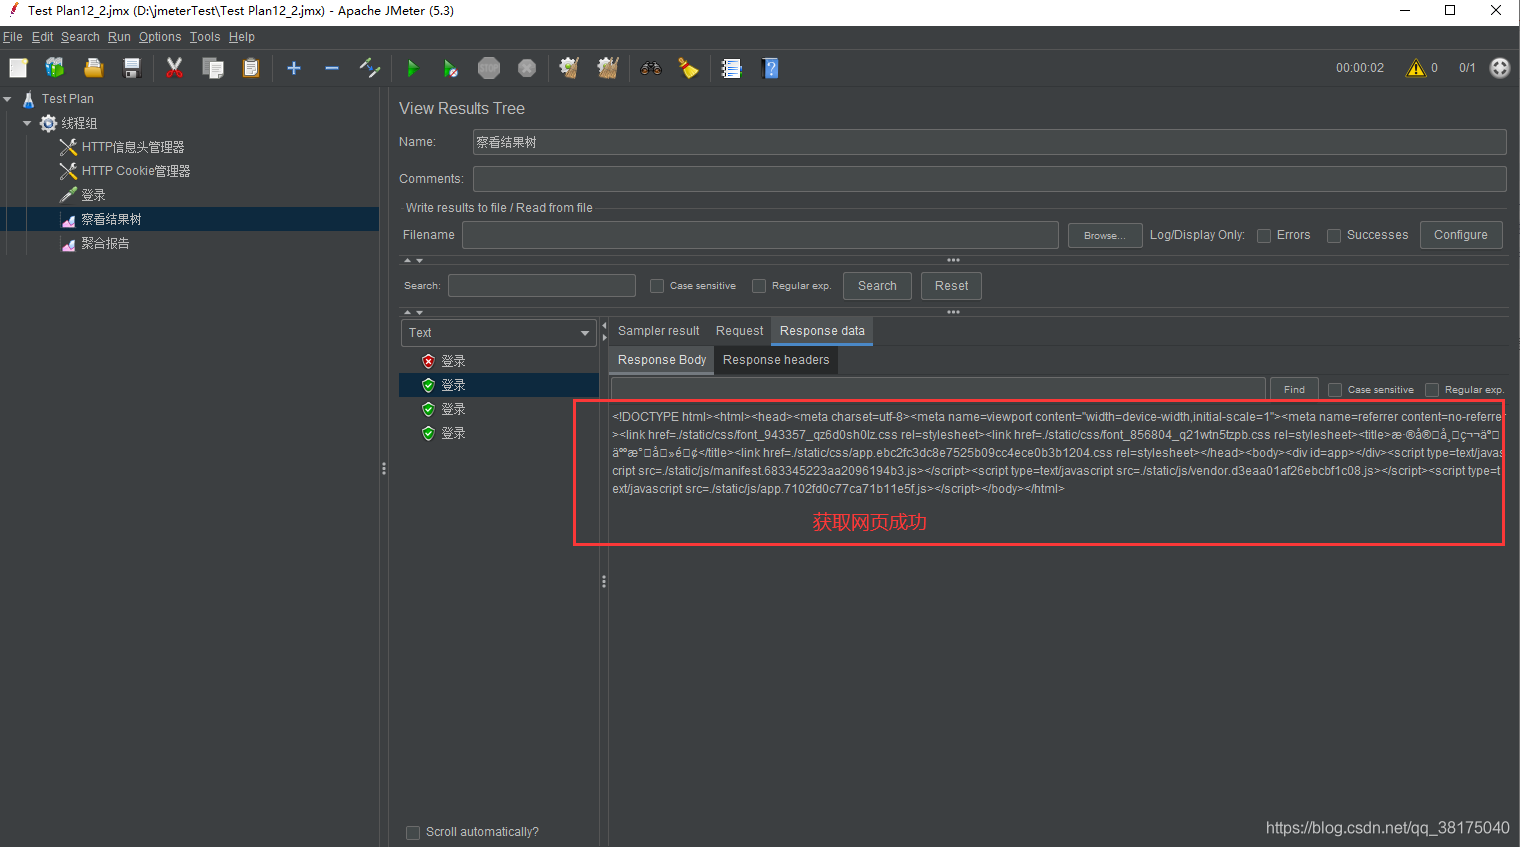Open the Run menu

pyautogui.click(x=119, y=37)
